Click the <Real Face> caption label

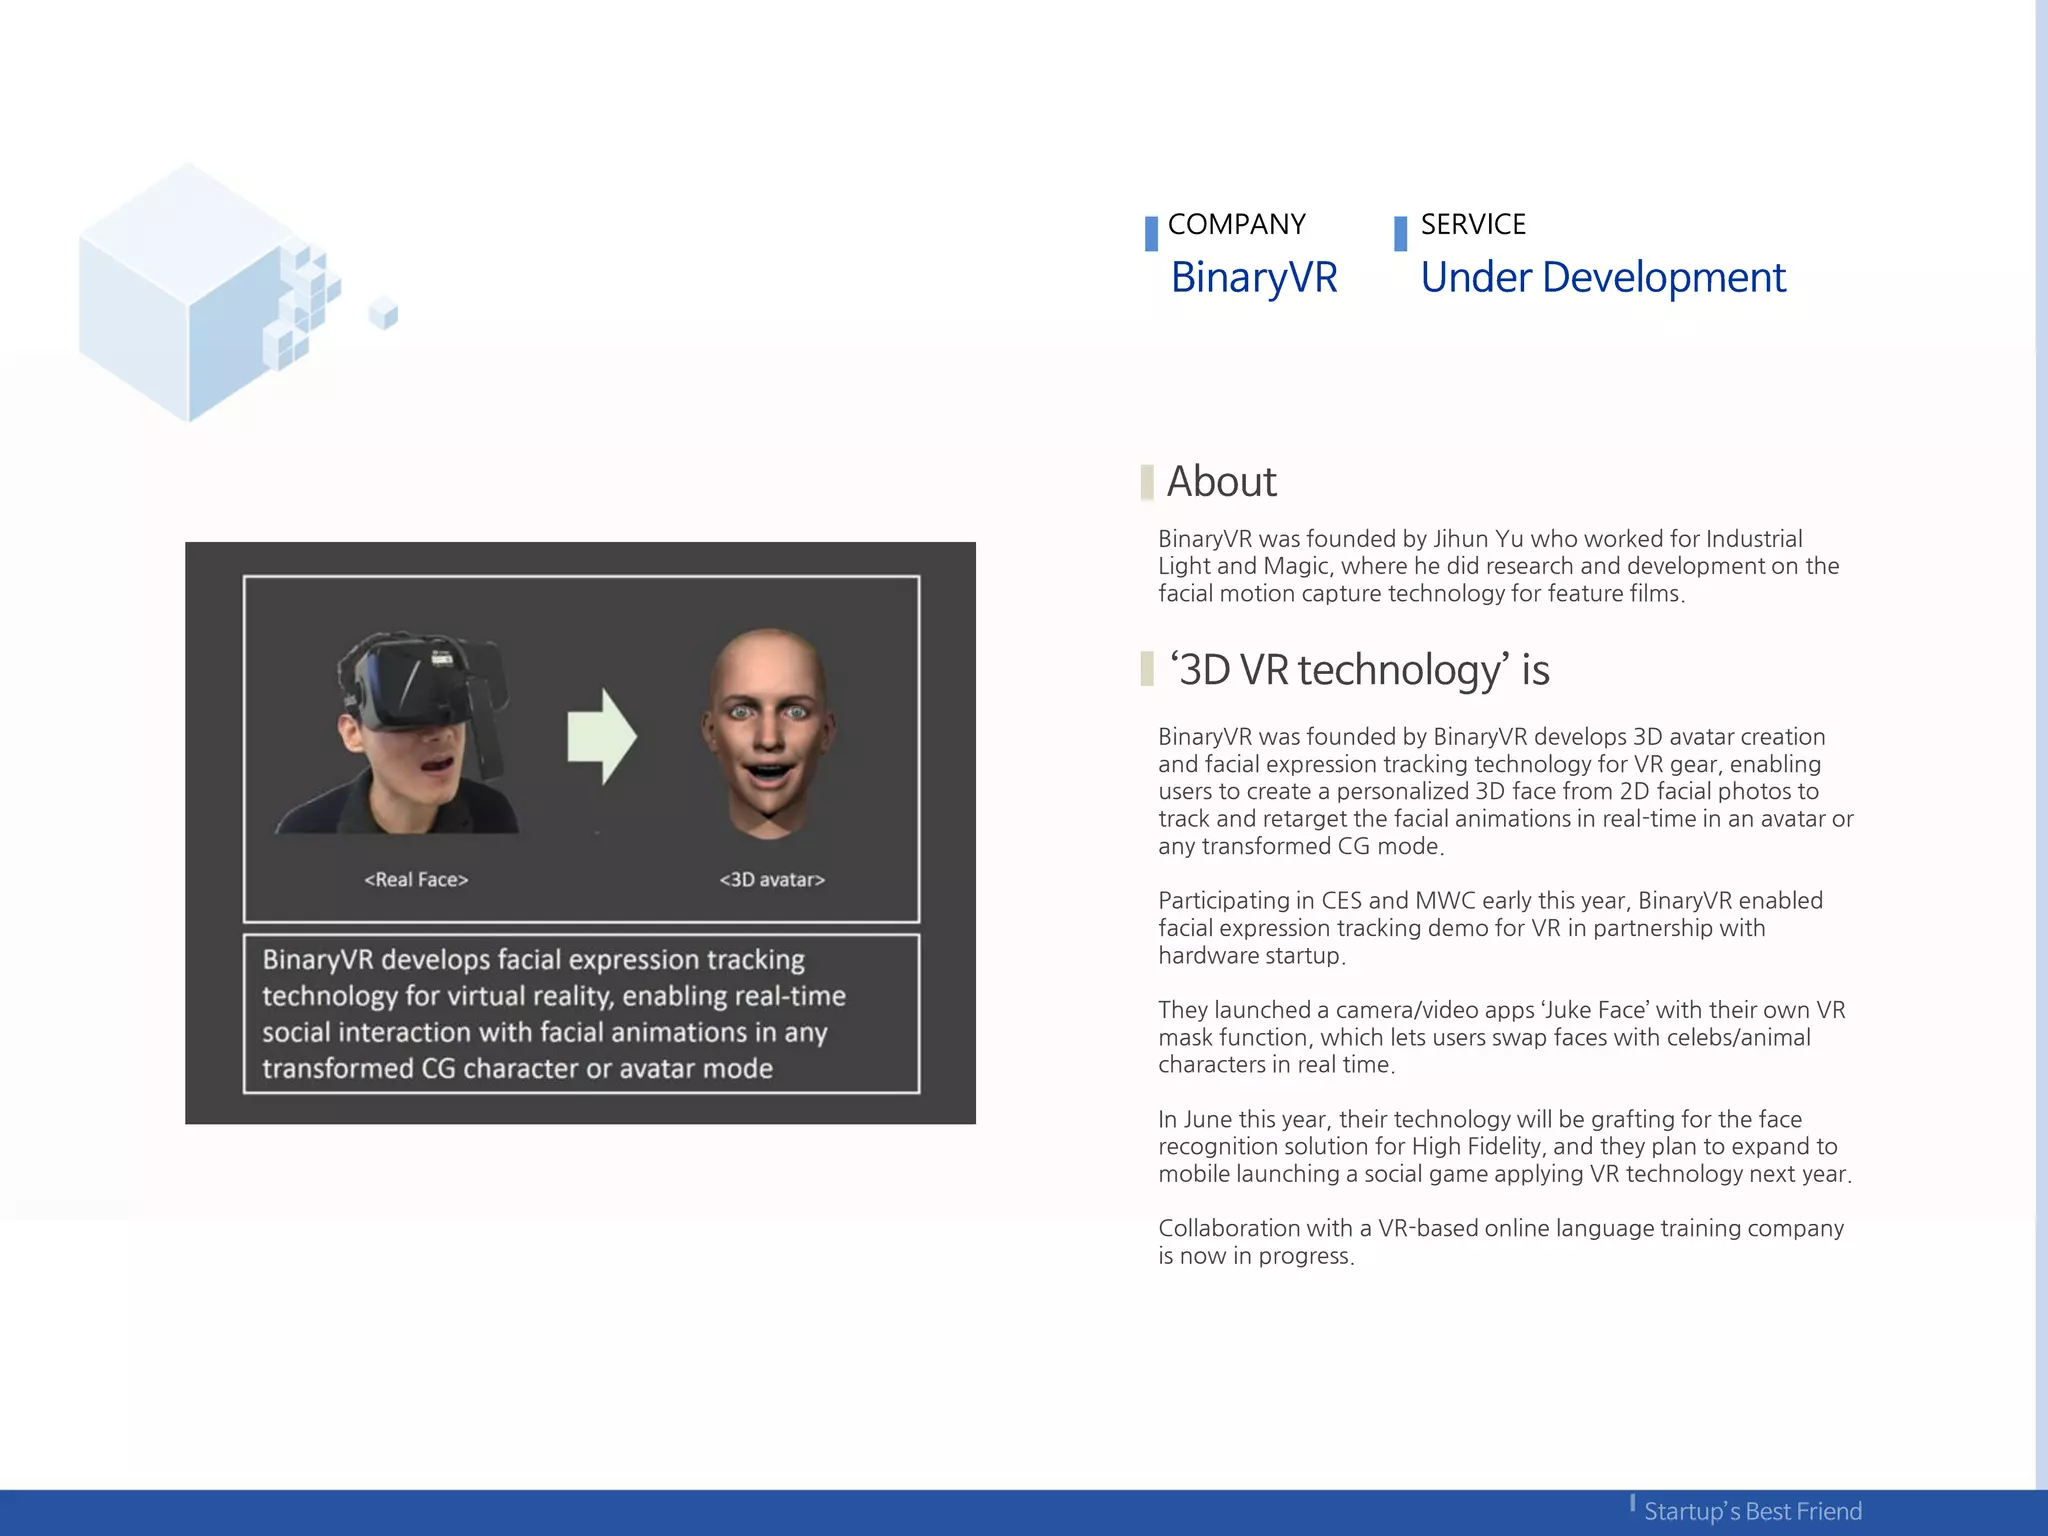tap(416, 879)
